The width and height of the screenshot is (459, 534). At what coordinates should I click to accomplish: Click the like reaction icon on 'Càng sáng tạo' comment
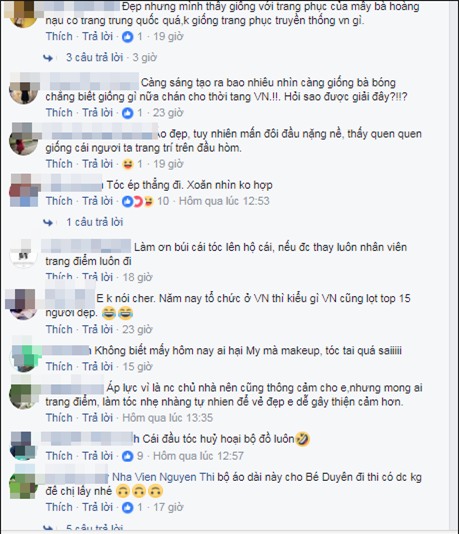point(128,113)
